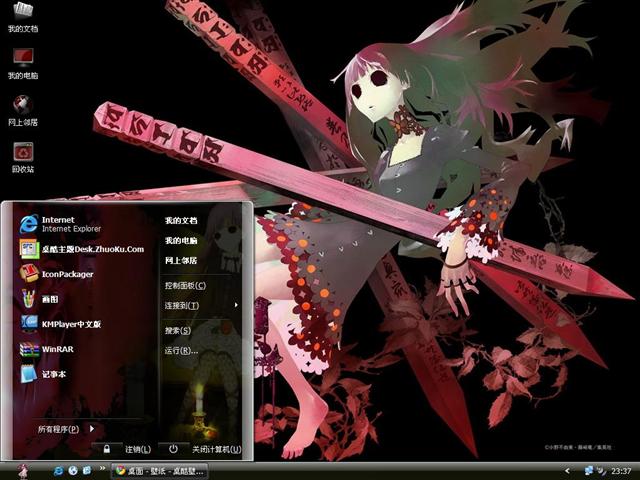Open WinRAR from the start menu

pyautogui.click(x=47, y=349)
